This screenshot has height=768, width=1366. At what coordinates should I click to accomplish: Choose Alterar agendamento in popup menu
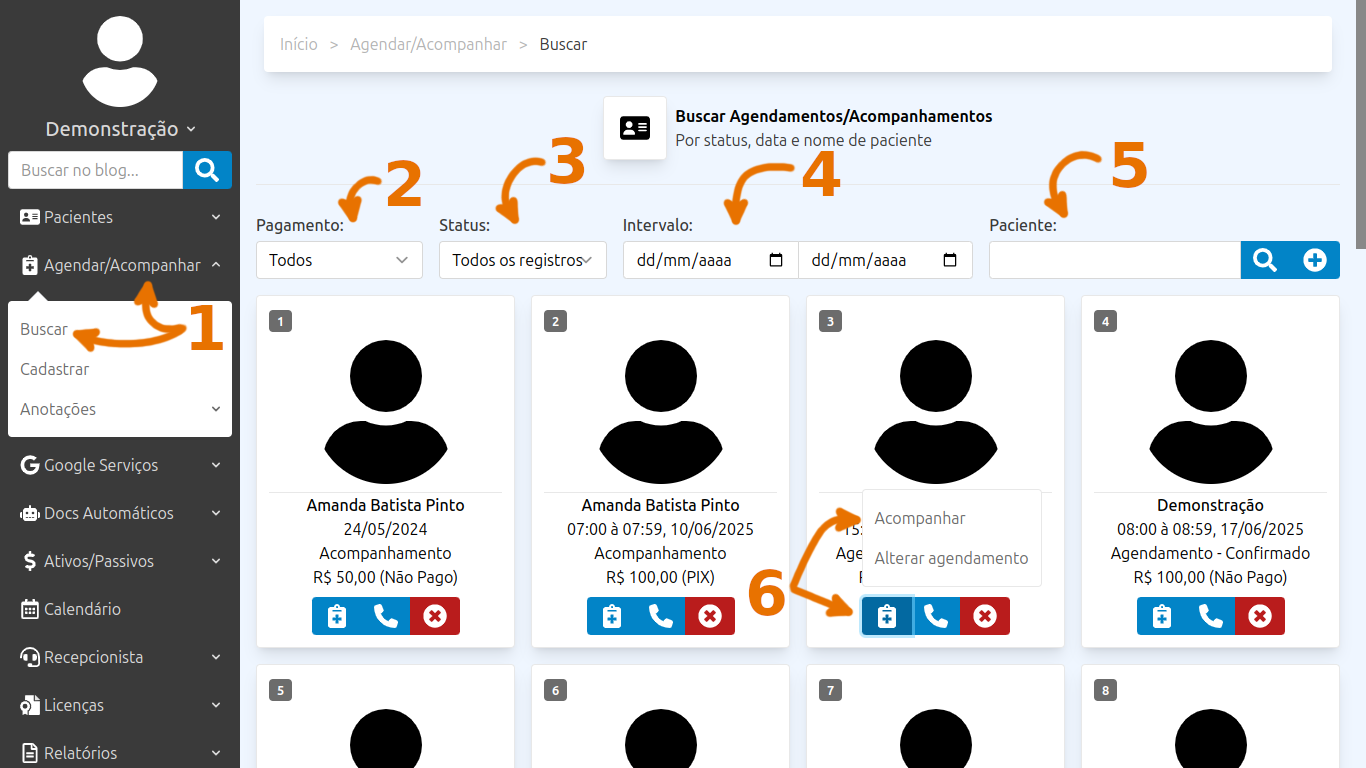(951, 558)
